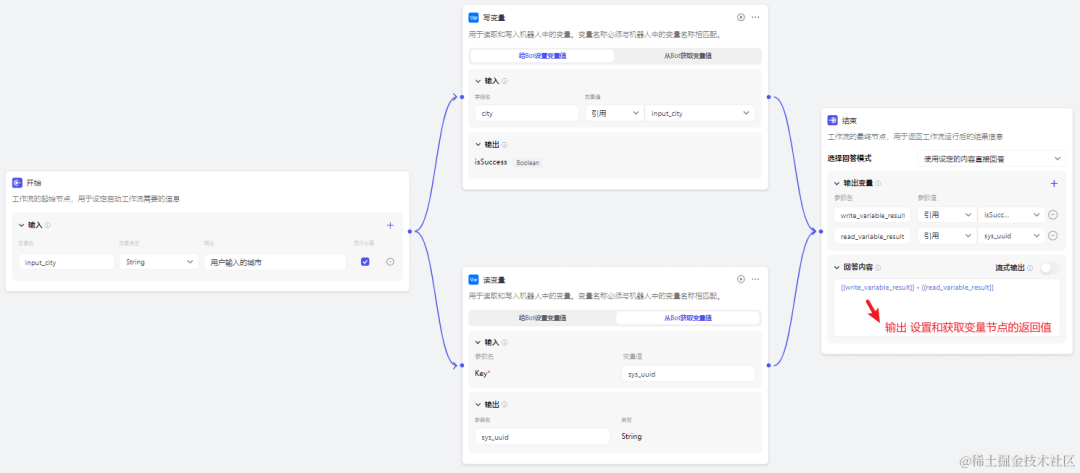Click the Var icon of 写变量 node

[474, 17]
